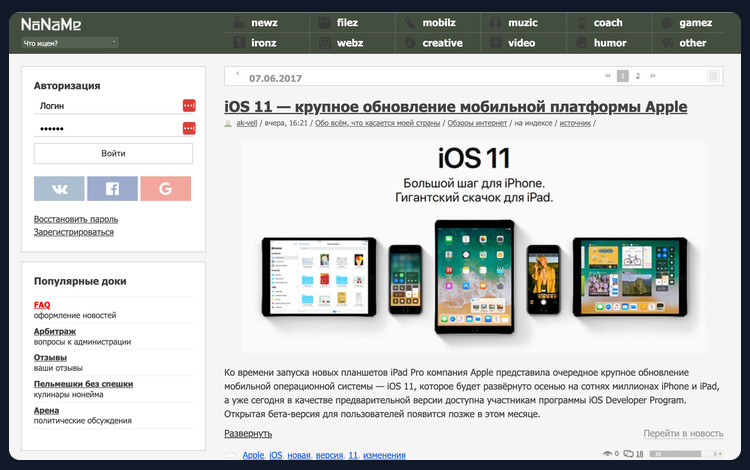Focus the Что ищем? search field
The height and width of the screenshot is (470, 750).
pyautogui.click(x=69, y=43)
